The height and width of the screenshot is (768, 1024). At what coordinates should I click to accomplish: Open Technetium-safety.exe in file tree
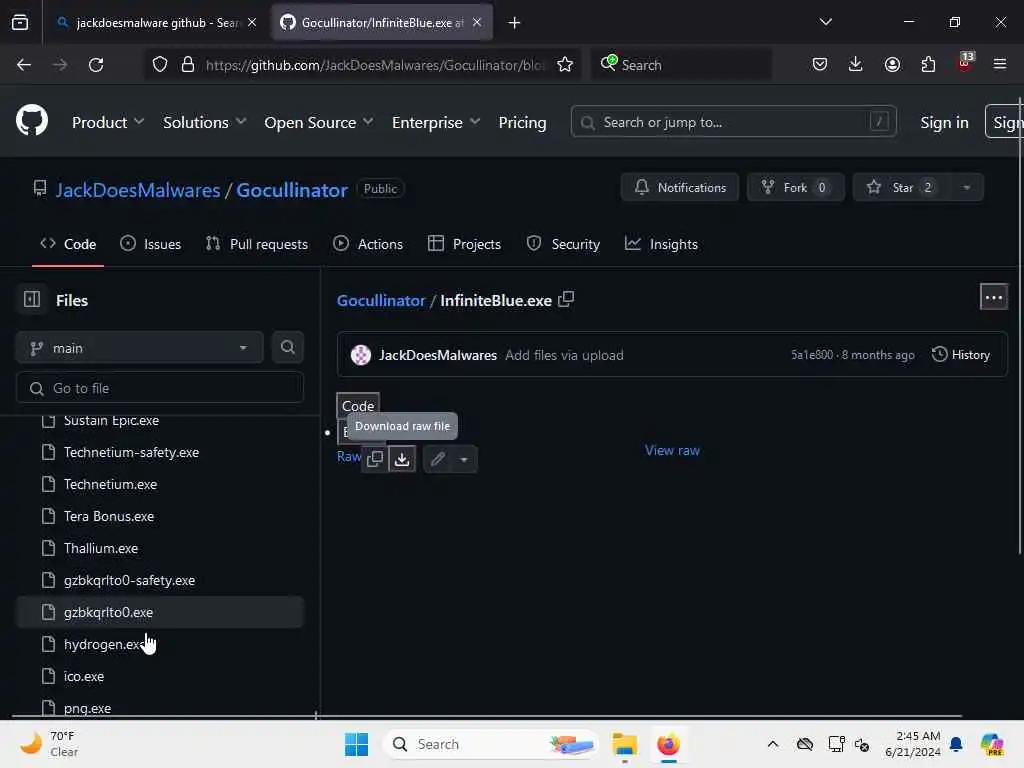[x=160, y=452]
